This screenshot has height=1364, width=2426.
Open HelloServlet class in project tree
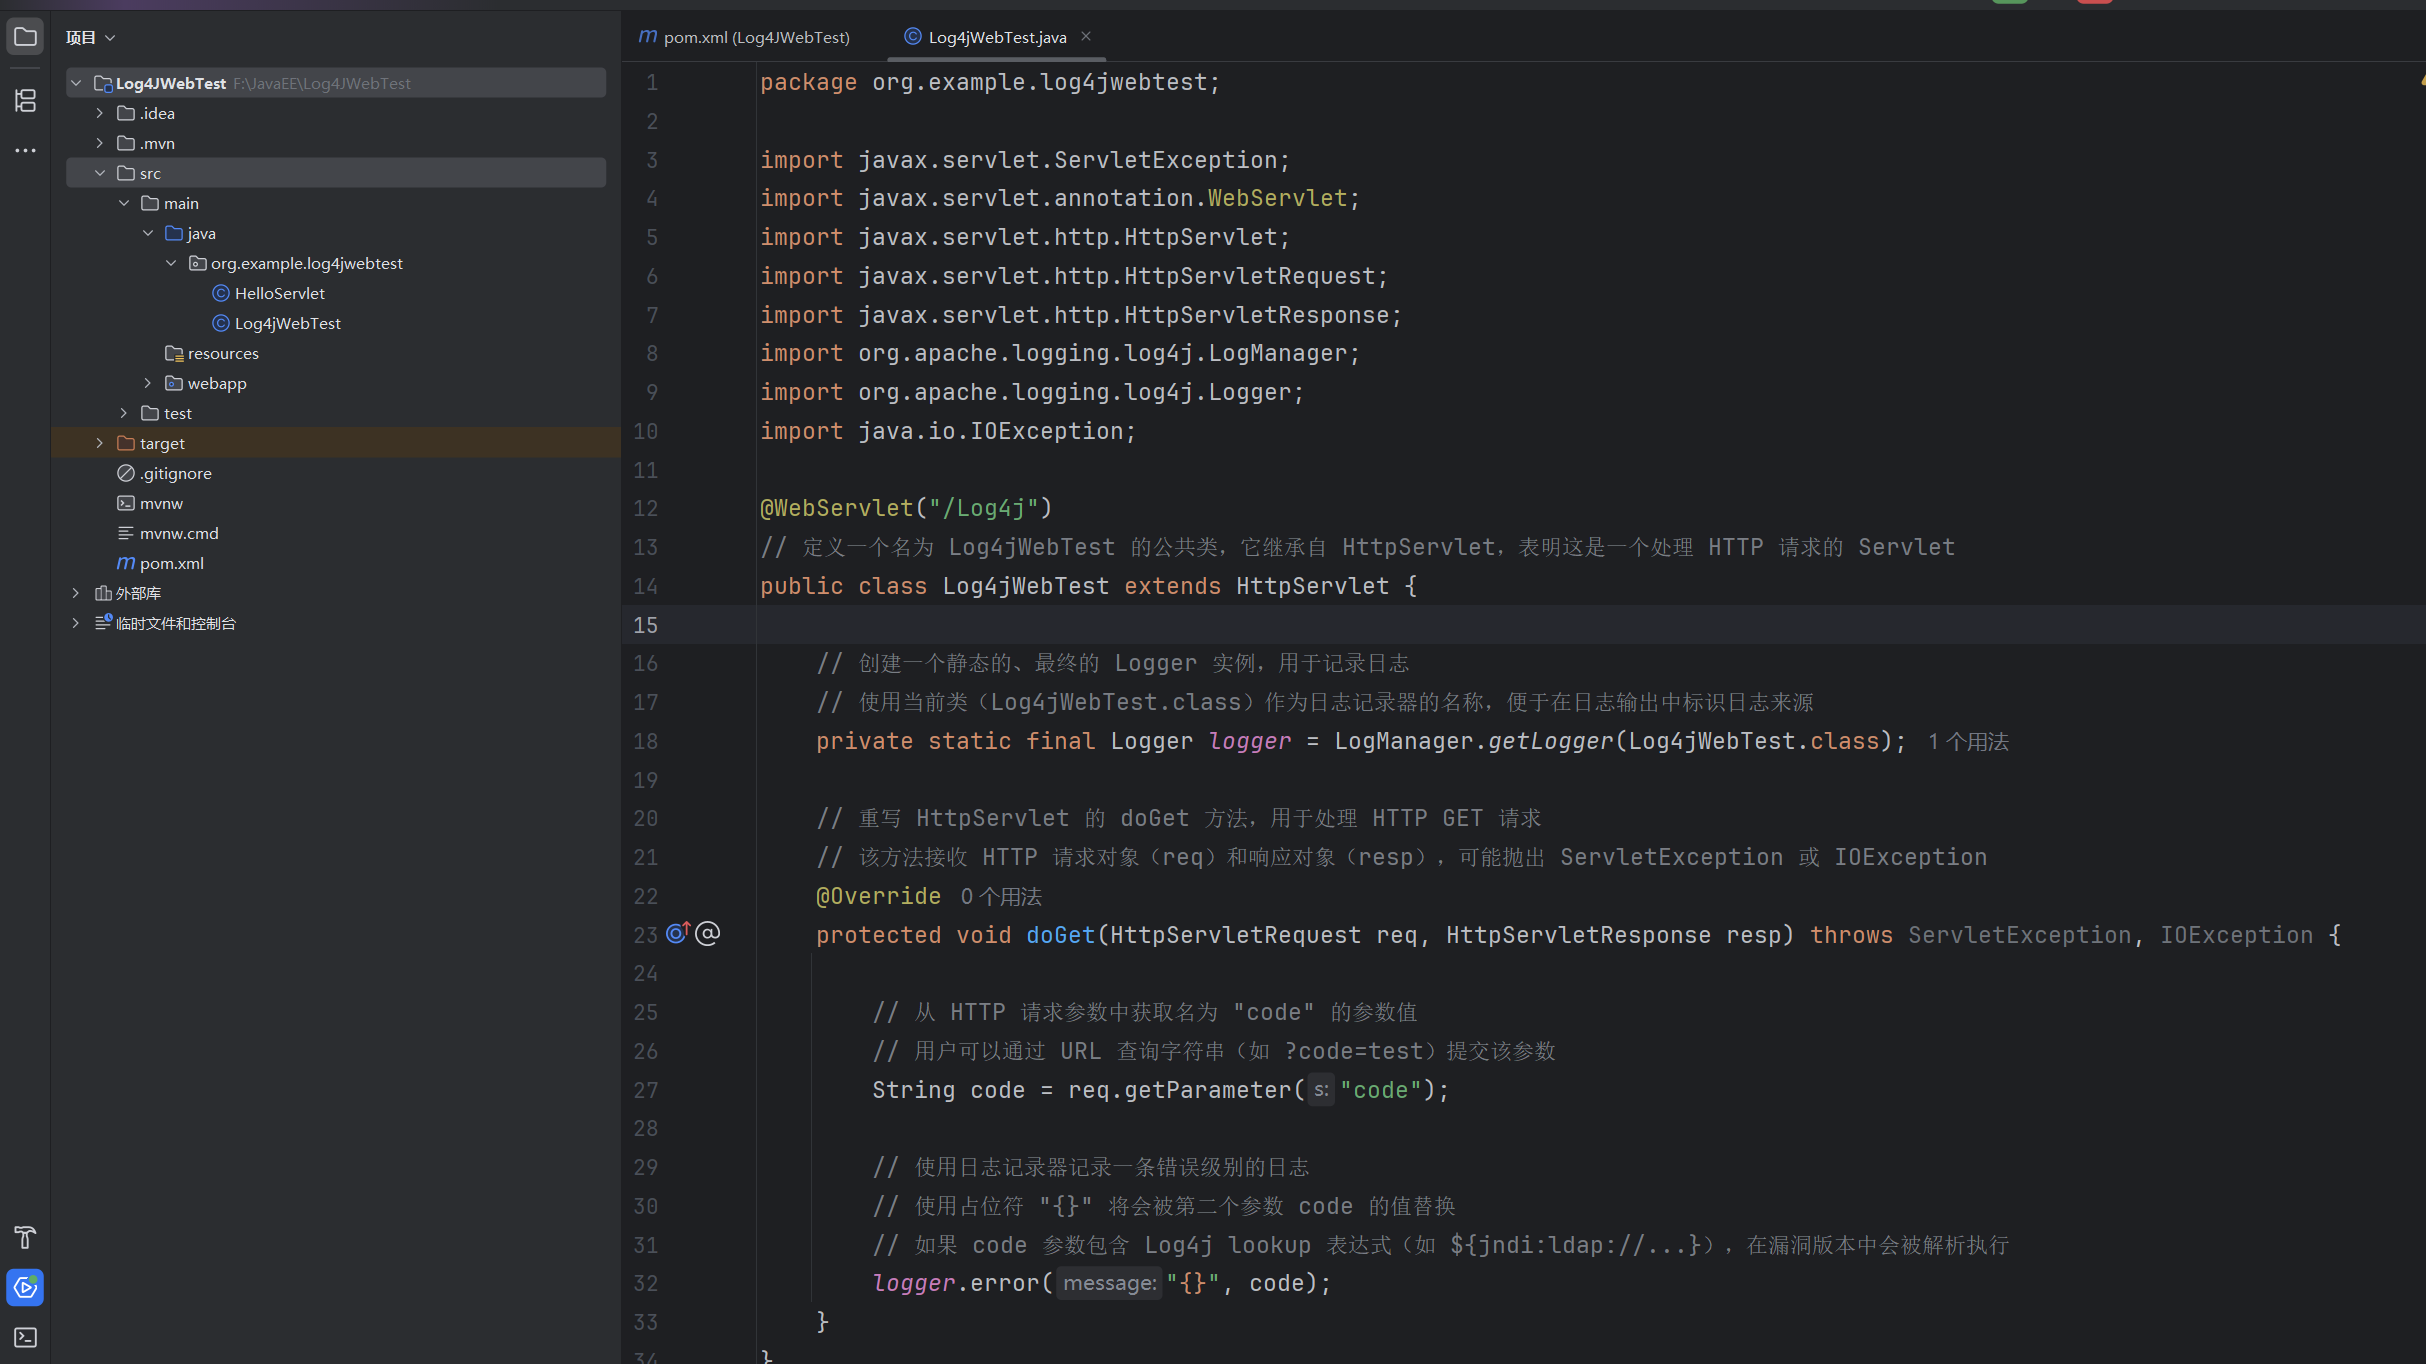[x=279, y=293]
